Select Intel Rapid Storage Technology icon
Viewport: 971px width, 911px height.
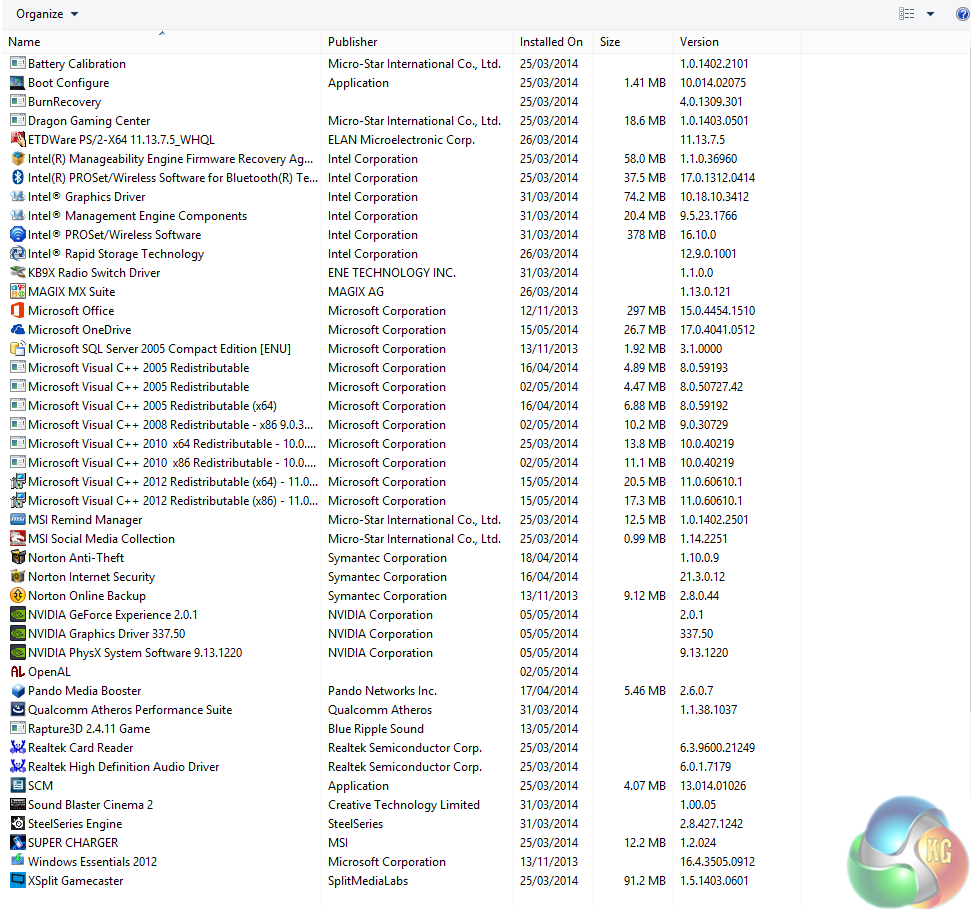pyautogui.click(x=18, y=253)
